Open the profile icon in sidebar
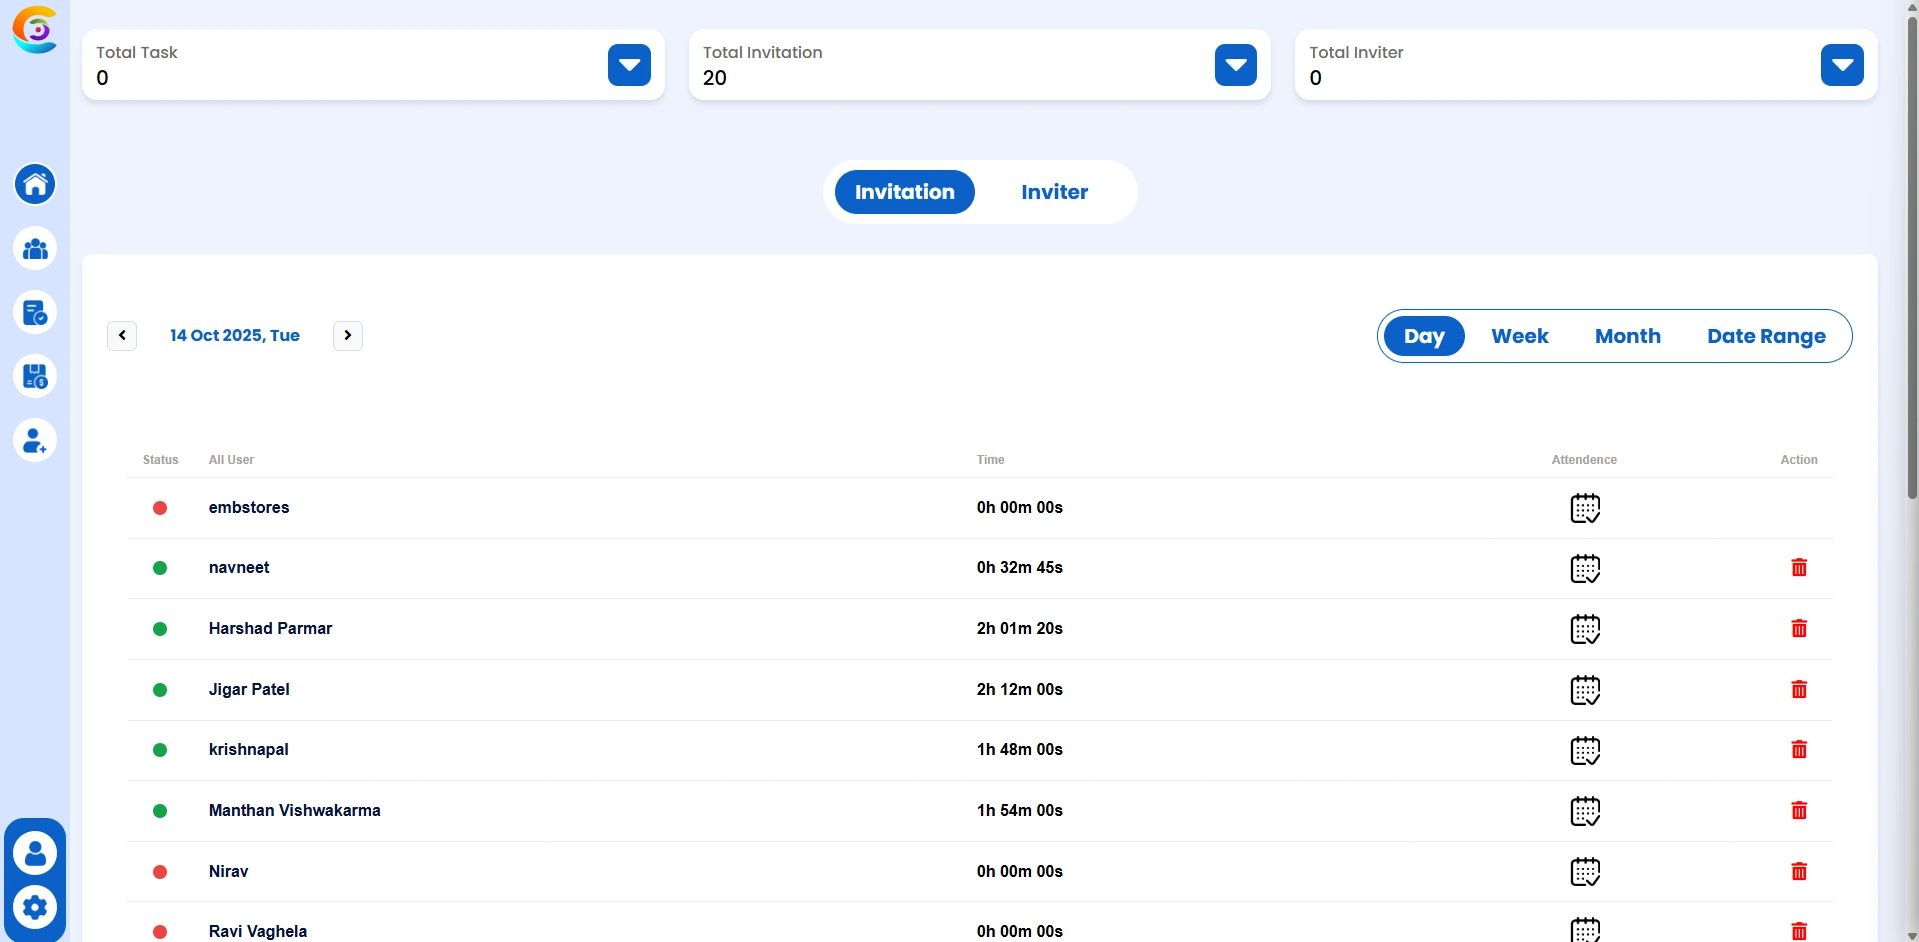The width and height of the screenshot is (1919, 942). (35, 854)
